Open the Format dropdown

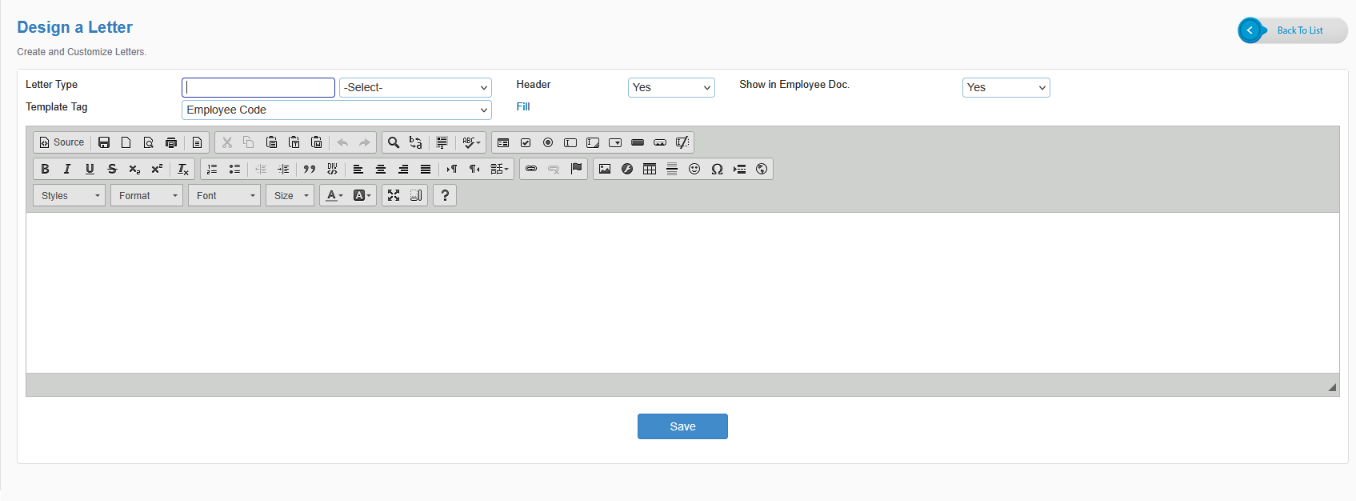click(147, 195)
